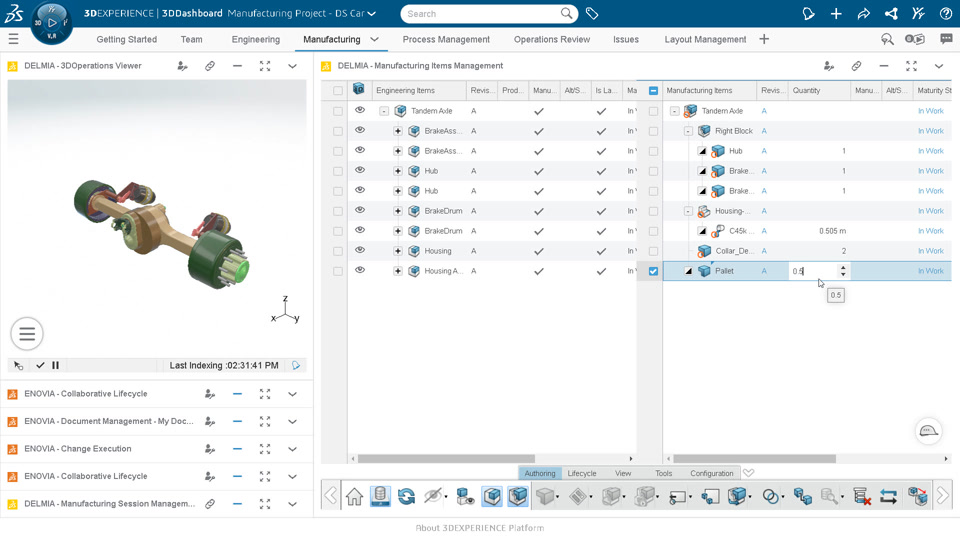The height and width of the screenshot is (540, 960).
Task: Click the user share icon in 3DOperations Viewer header
Action: [x=182, y=66]
